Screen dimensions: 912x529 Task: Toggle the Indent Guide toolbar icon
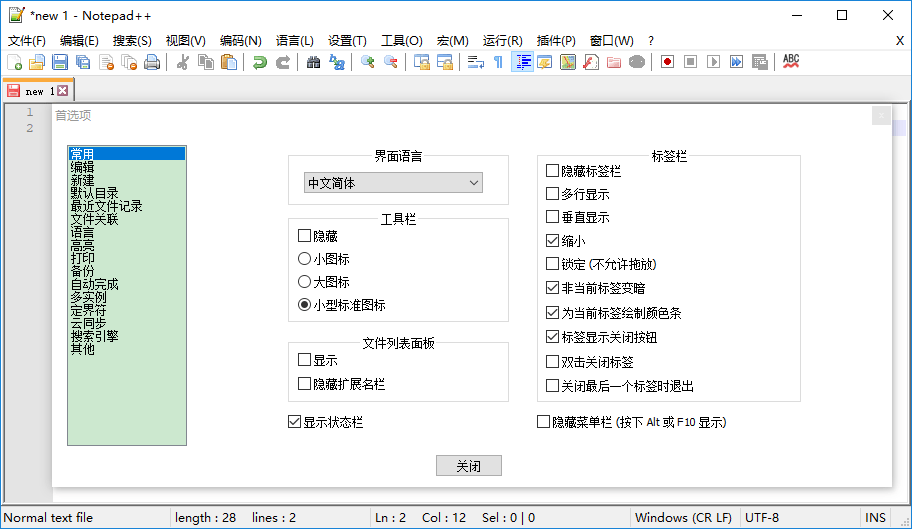[x=522, y=62]
